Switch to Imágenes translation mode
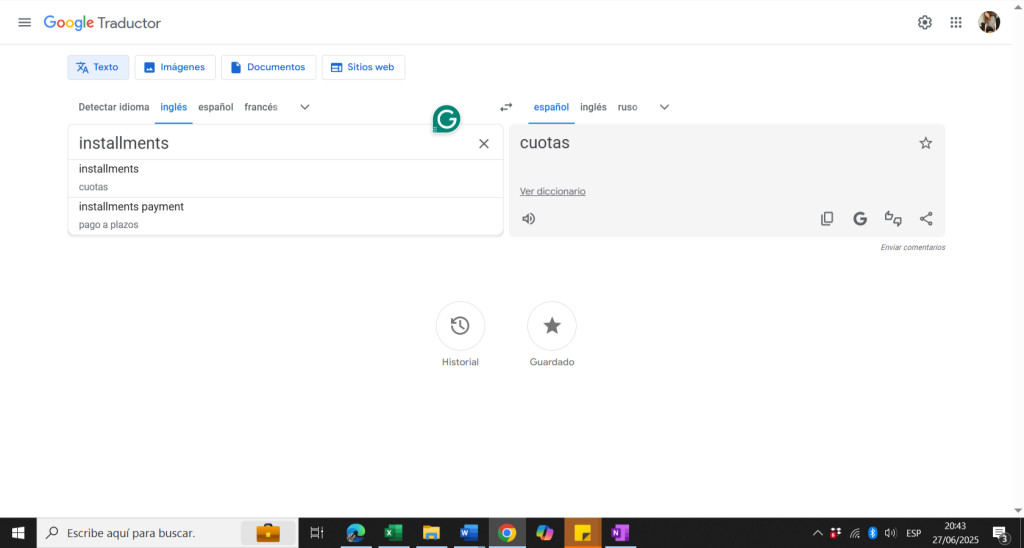1024x548 pixels. (175, 67)
